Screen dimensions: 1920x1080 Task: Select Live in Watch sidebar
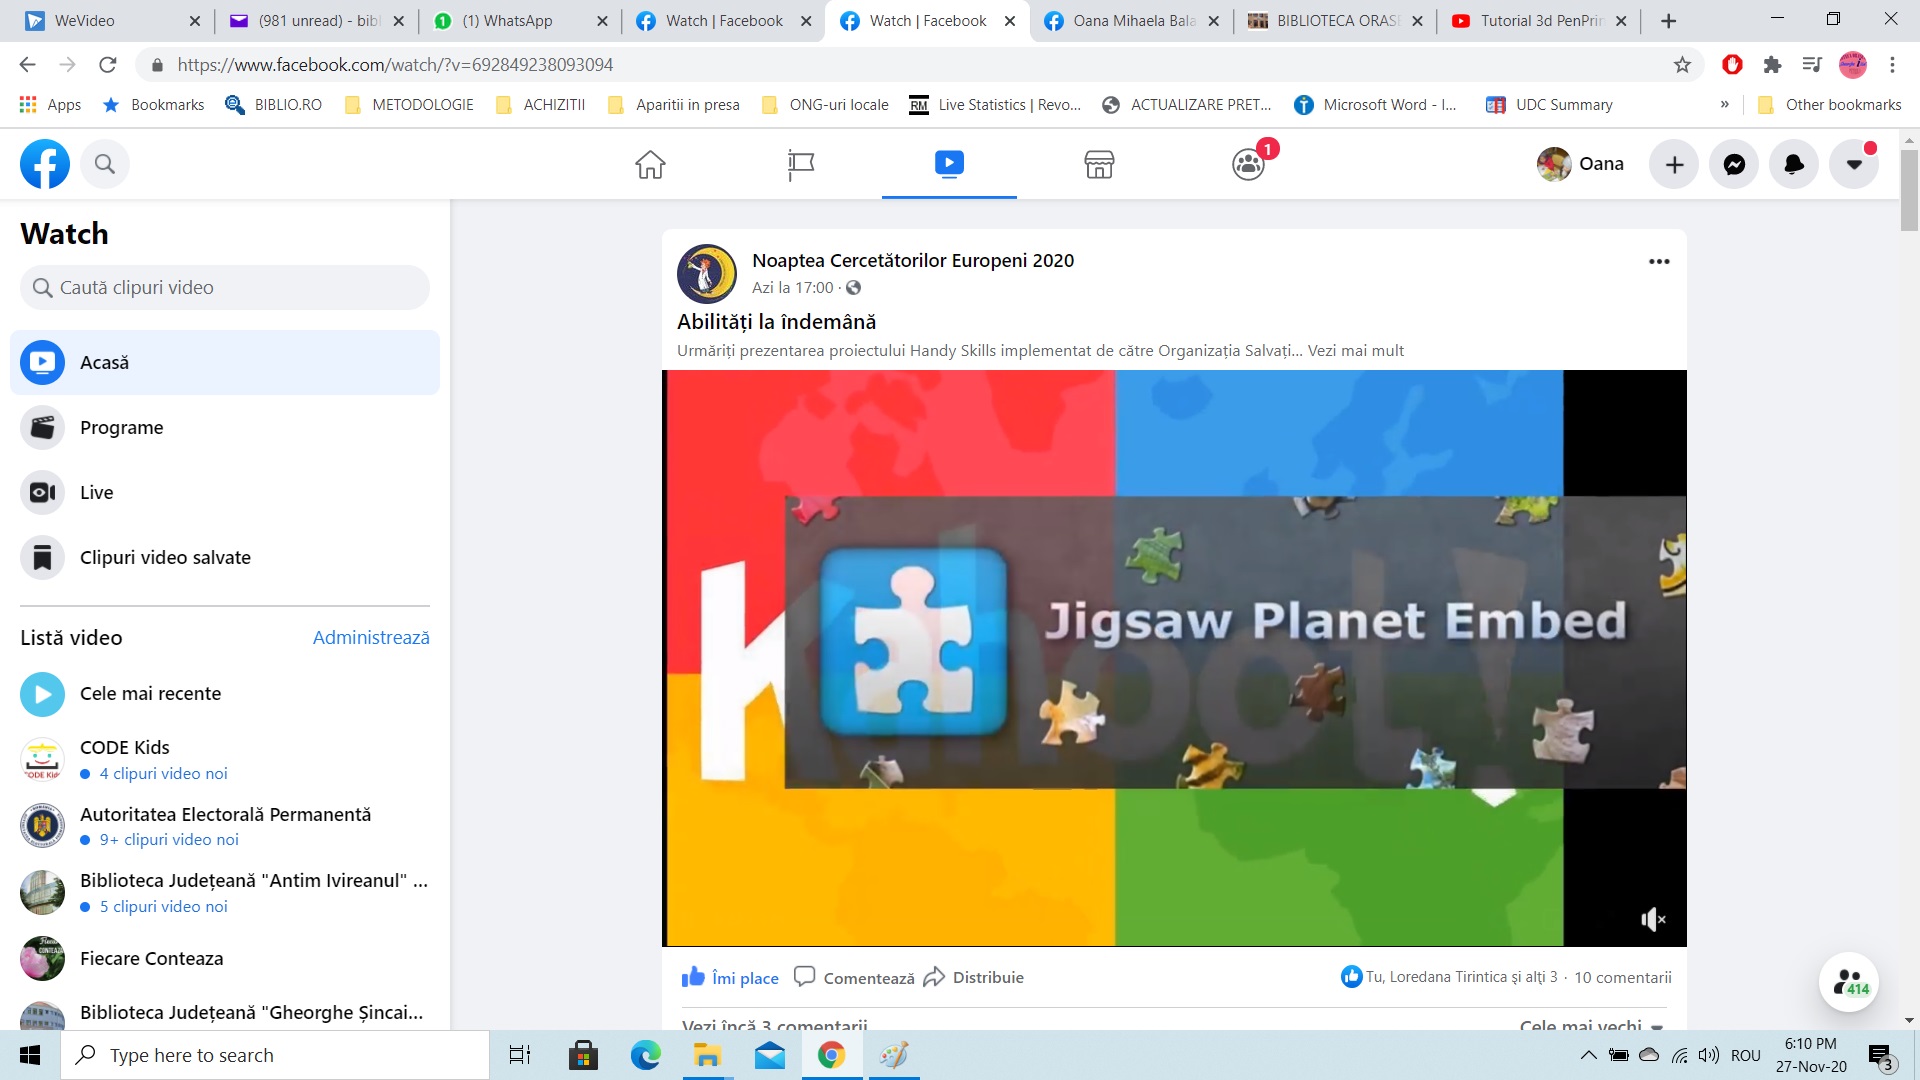pos(96,492)
